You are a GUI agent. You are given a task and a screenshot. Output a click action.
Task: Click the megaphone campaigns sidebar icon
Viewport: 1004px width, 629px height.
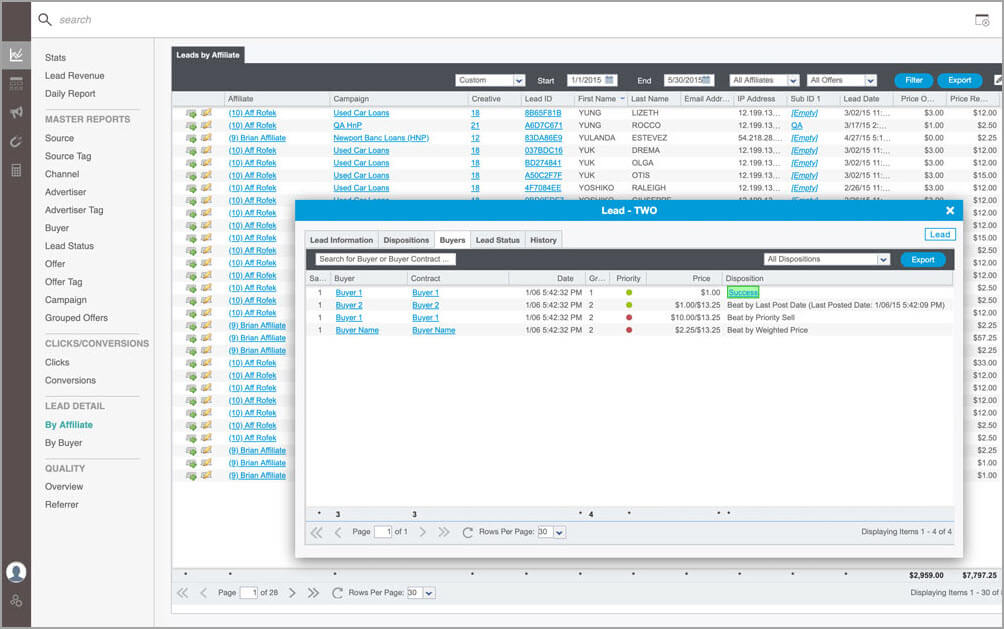15,113
